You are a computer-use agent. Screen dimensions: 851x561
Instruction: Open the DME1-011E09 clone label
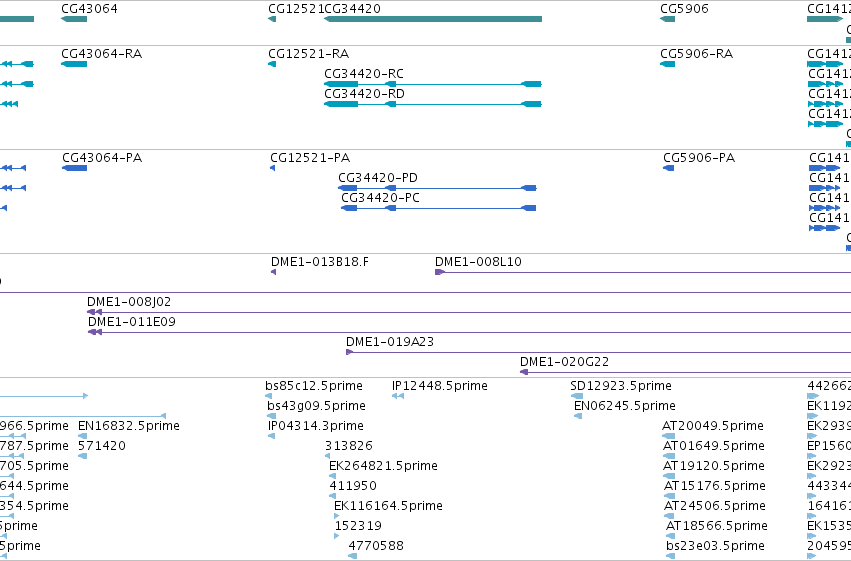click(x=132, y=322)
